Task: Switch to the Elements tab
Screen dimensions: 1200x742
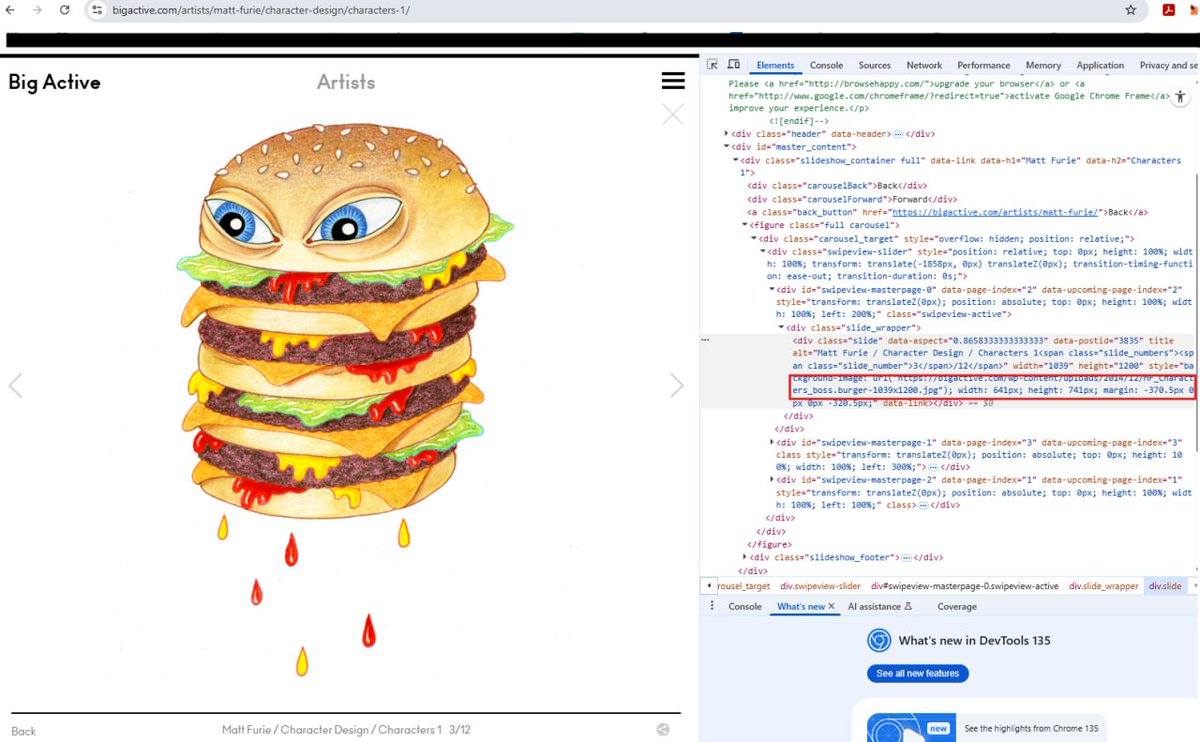Action: tap(775, 65)
